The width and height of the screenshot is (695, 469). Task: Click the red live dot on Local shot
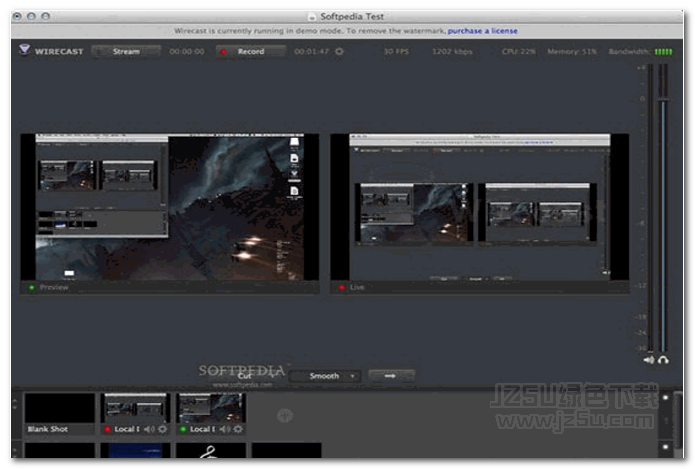pyautogui.click(x=107, y=429)
